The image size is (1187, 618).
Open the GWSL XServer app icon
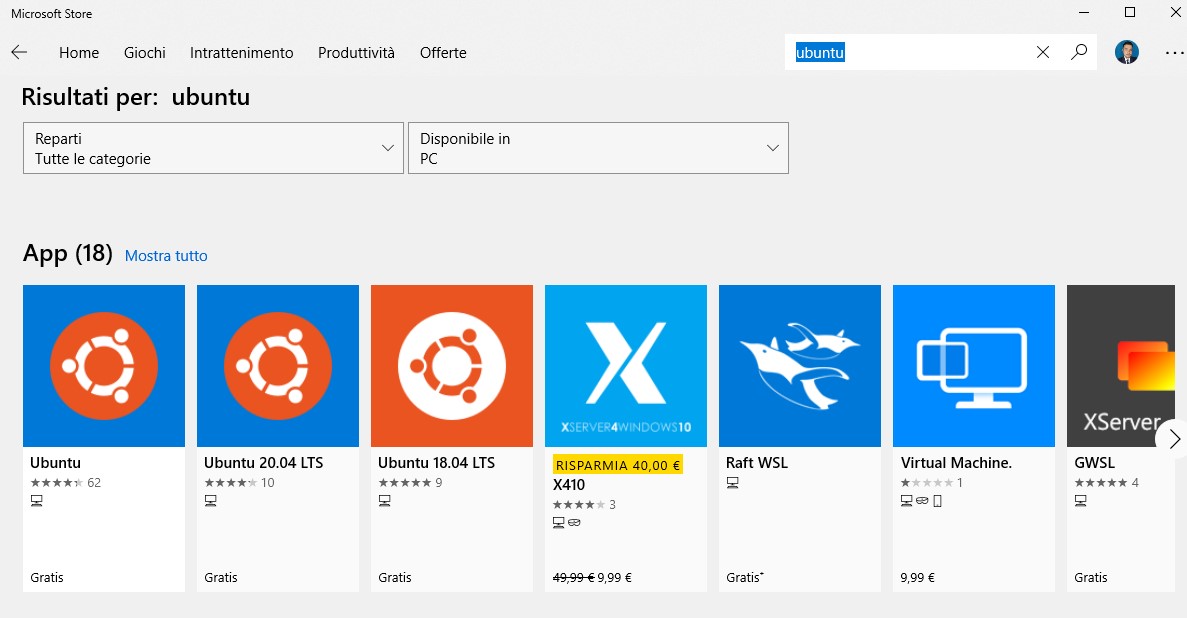click(1120, 366)
